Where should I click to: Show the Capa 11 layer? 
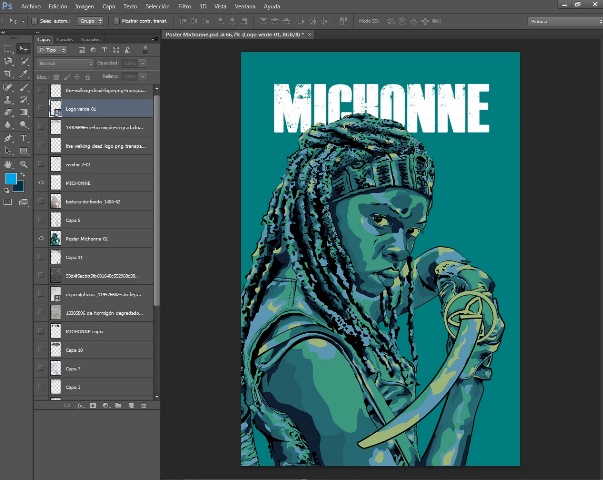pyautogui.click(x=41, y=257)
